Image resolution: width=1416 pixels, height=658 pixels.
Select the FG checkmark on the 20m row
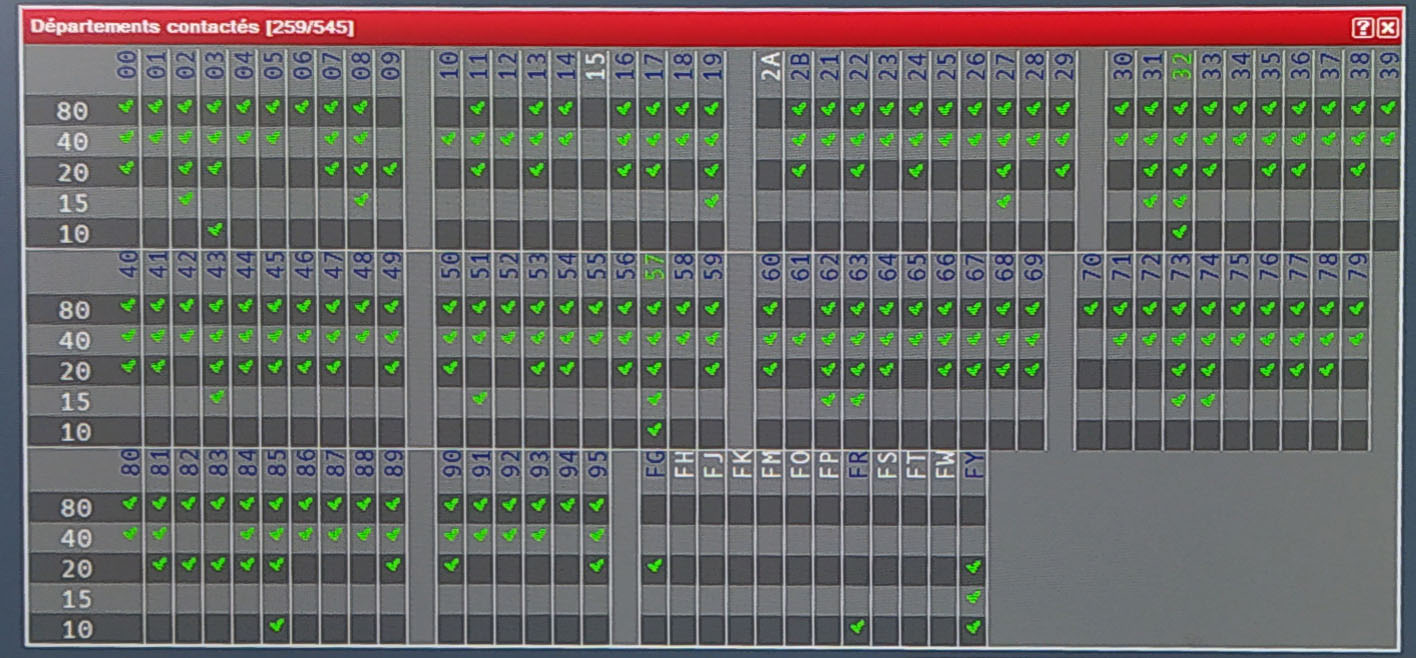point(654,566)
